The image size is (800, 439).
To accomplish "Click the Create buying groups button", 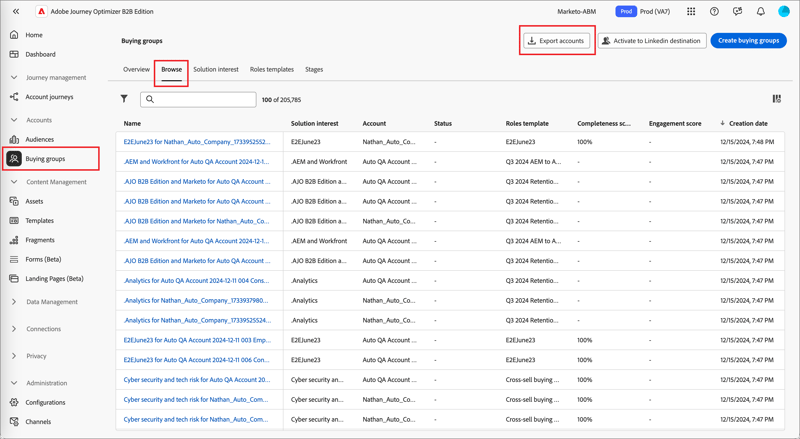I will click(x=748, y=41).
